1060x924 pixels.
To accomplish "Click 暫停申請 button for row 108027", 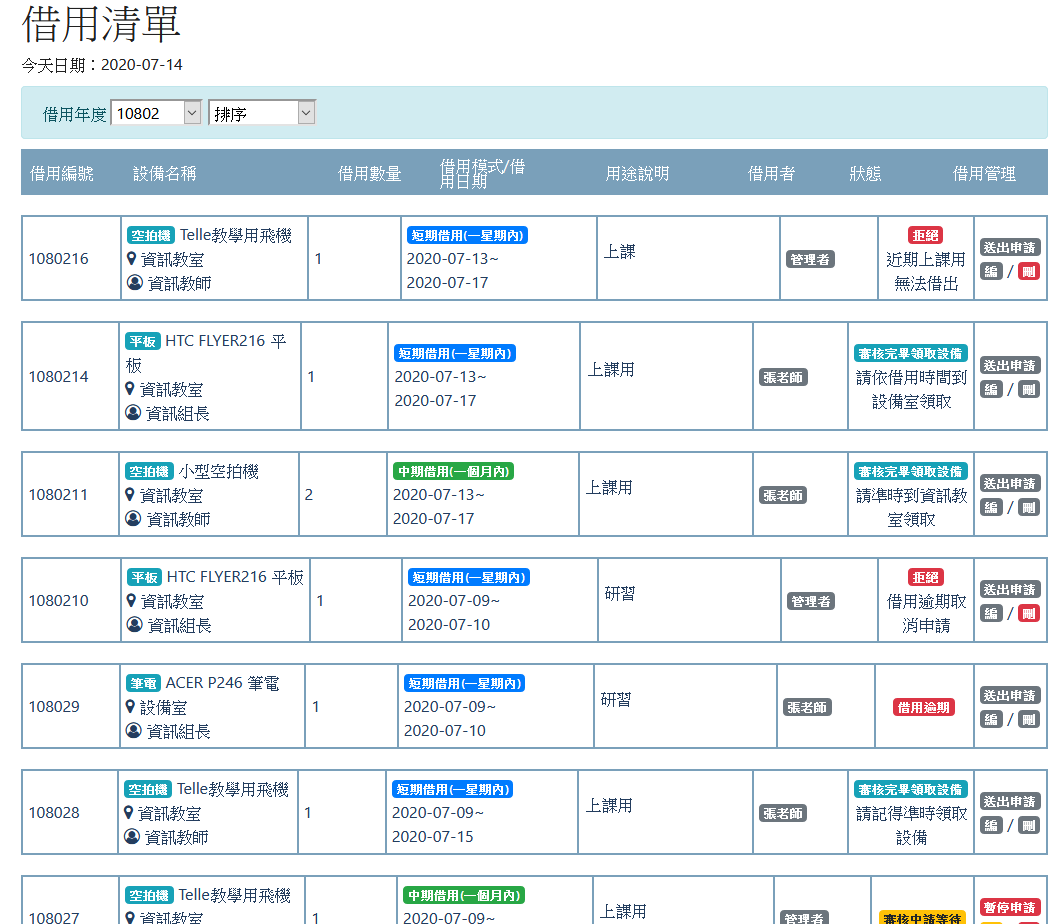I will coord(1009,908).
